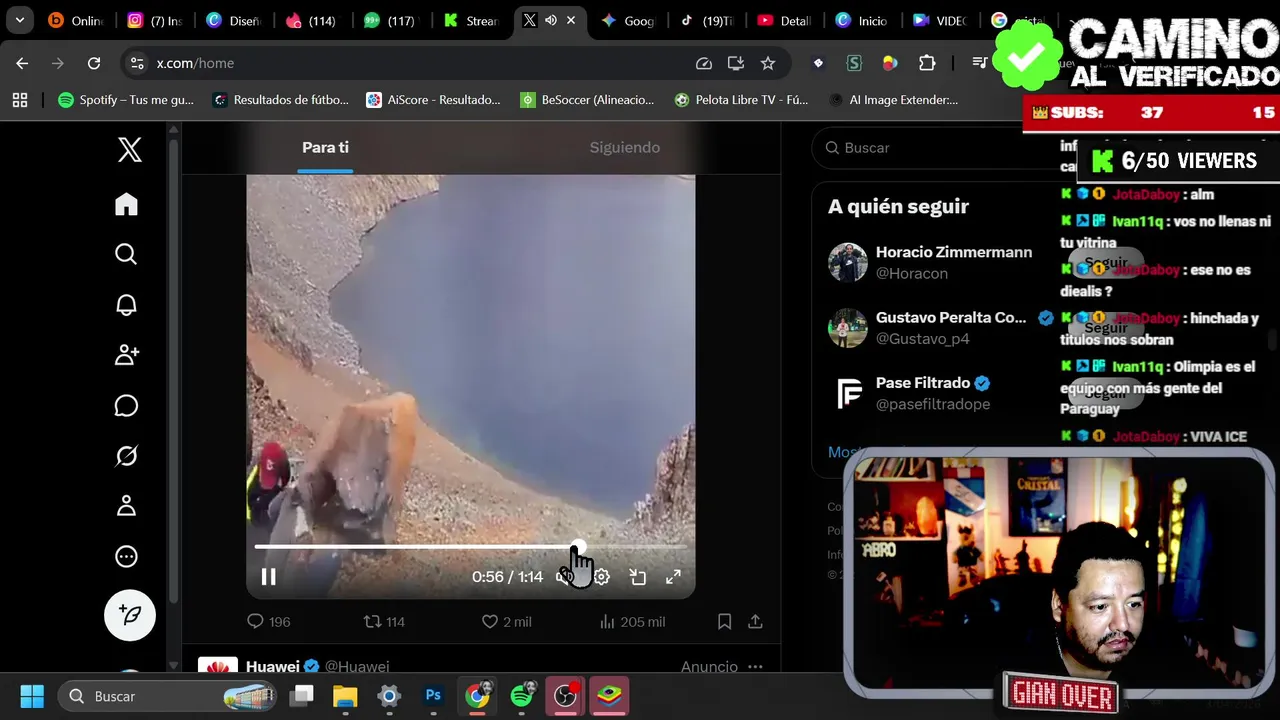The image size is (1280, 720).
Task: Open Huawei ad options three dots
Action: (755, 666)
